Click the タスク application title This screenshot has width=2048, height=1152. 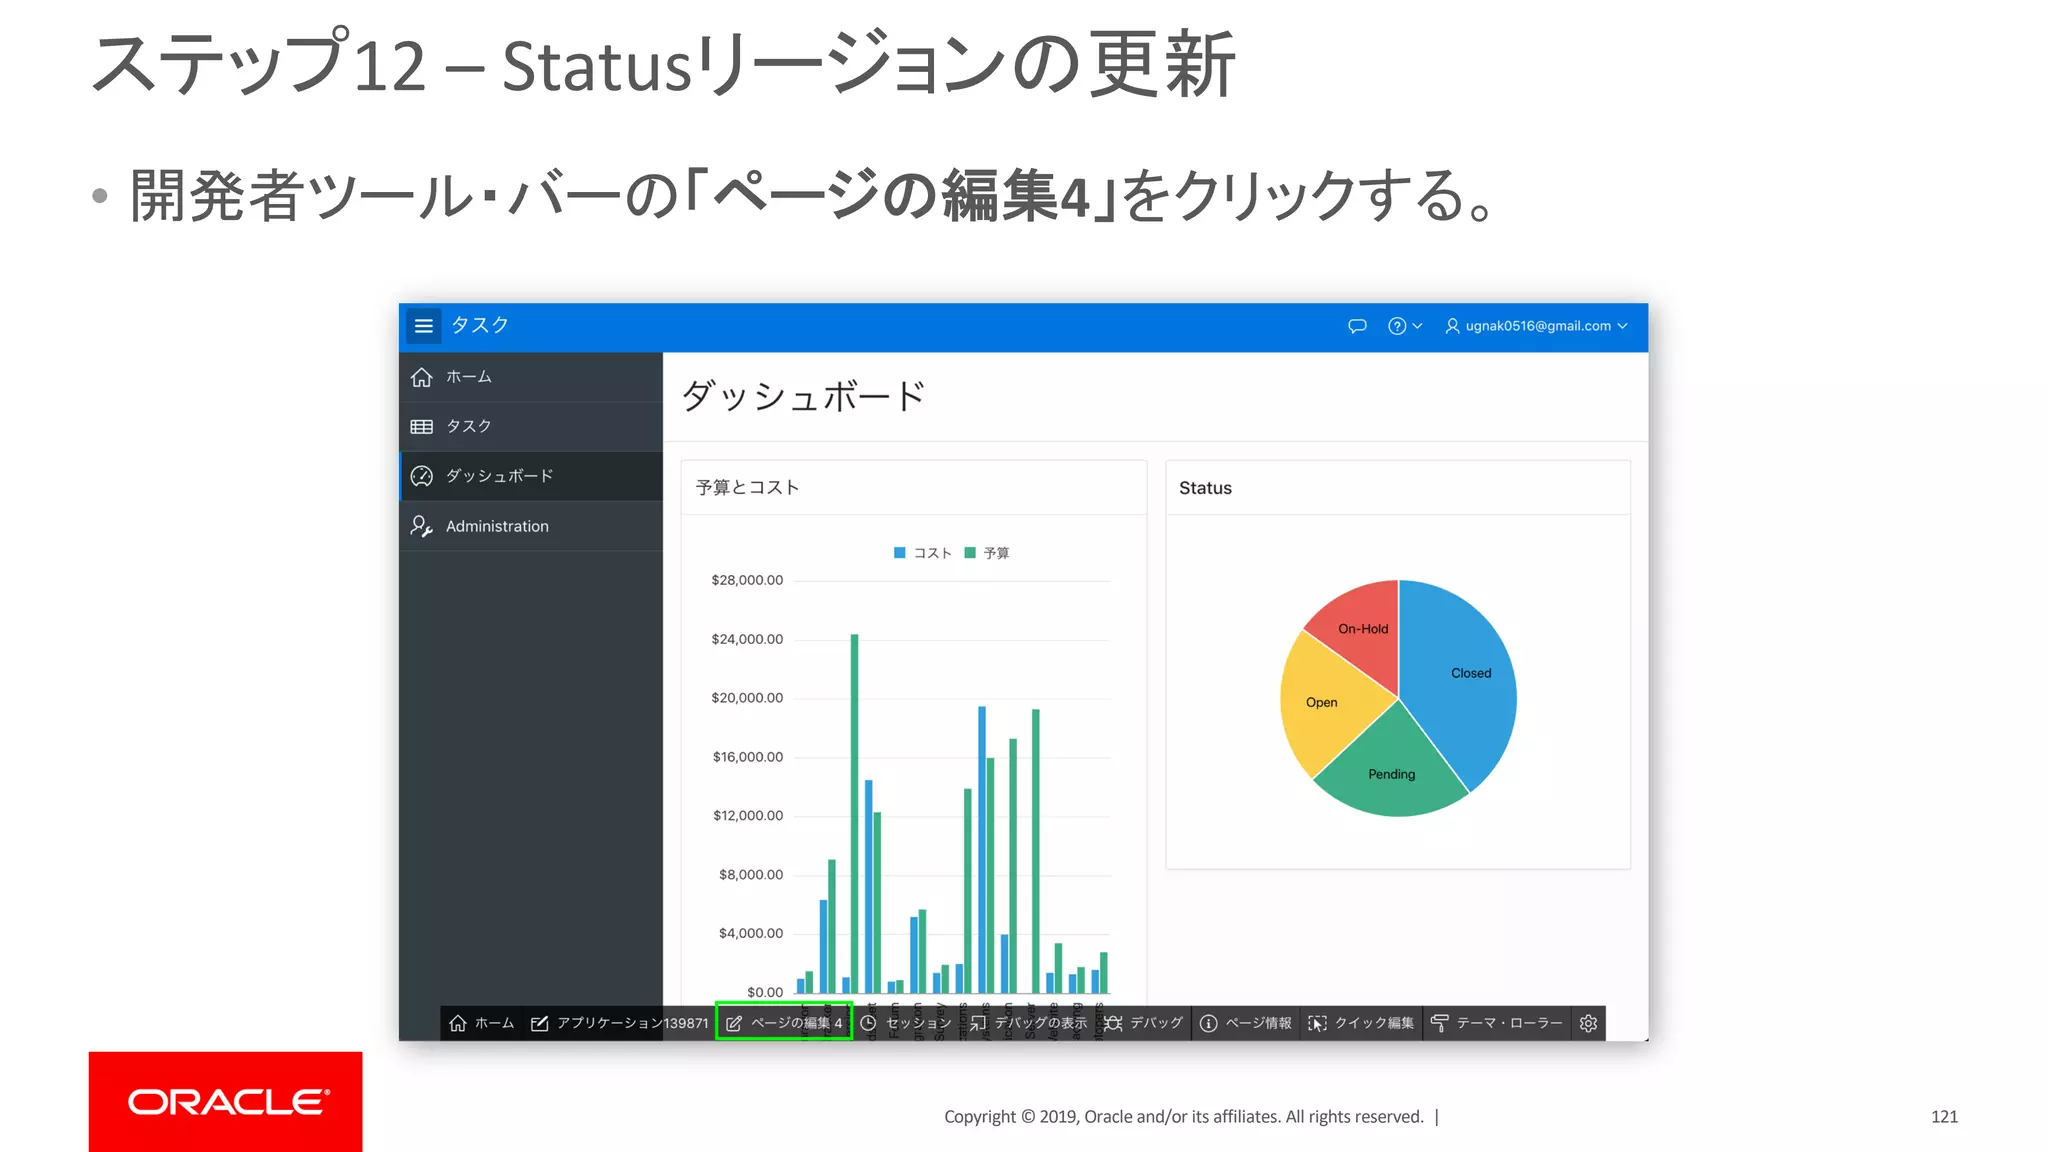pos(480,325)
